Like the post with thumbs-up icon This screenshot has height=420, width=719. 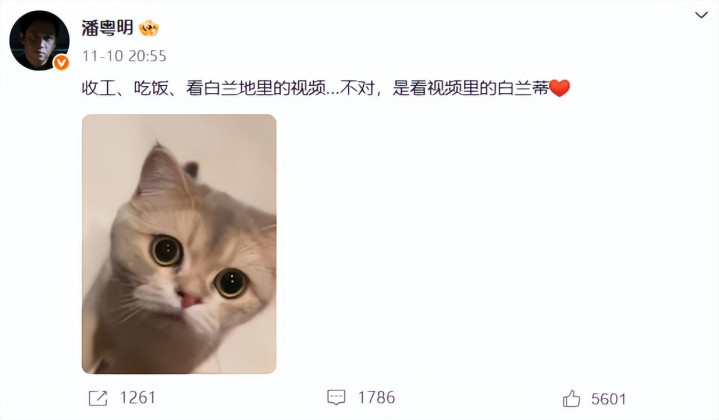571,398
